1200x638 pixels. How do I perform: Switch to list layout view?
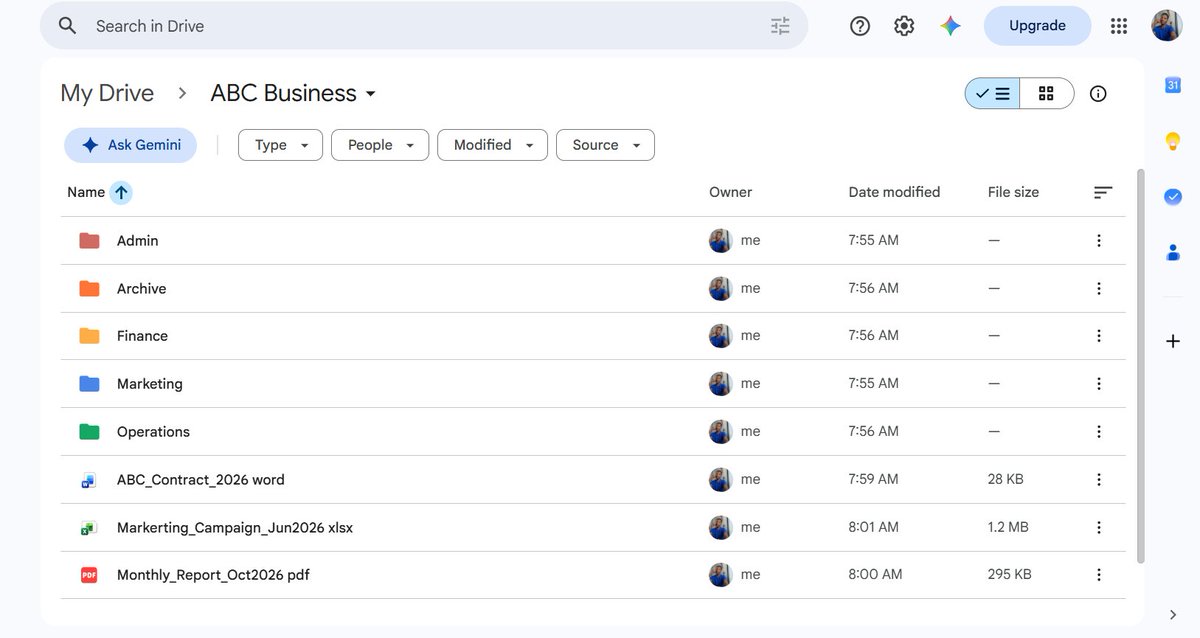[993, 93]
